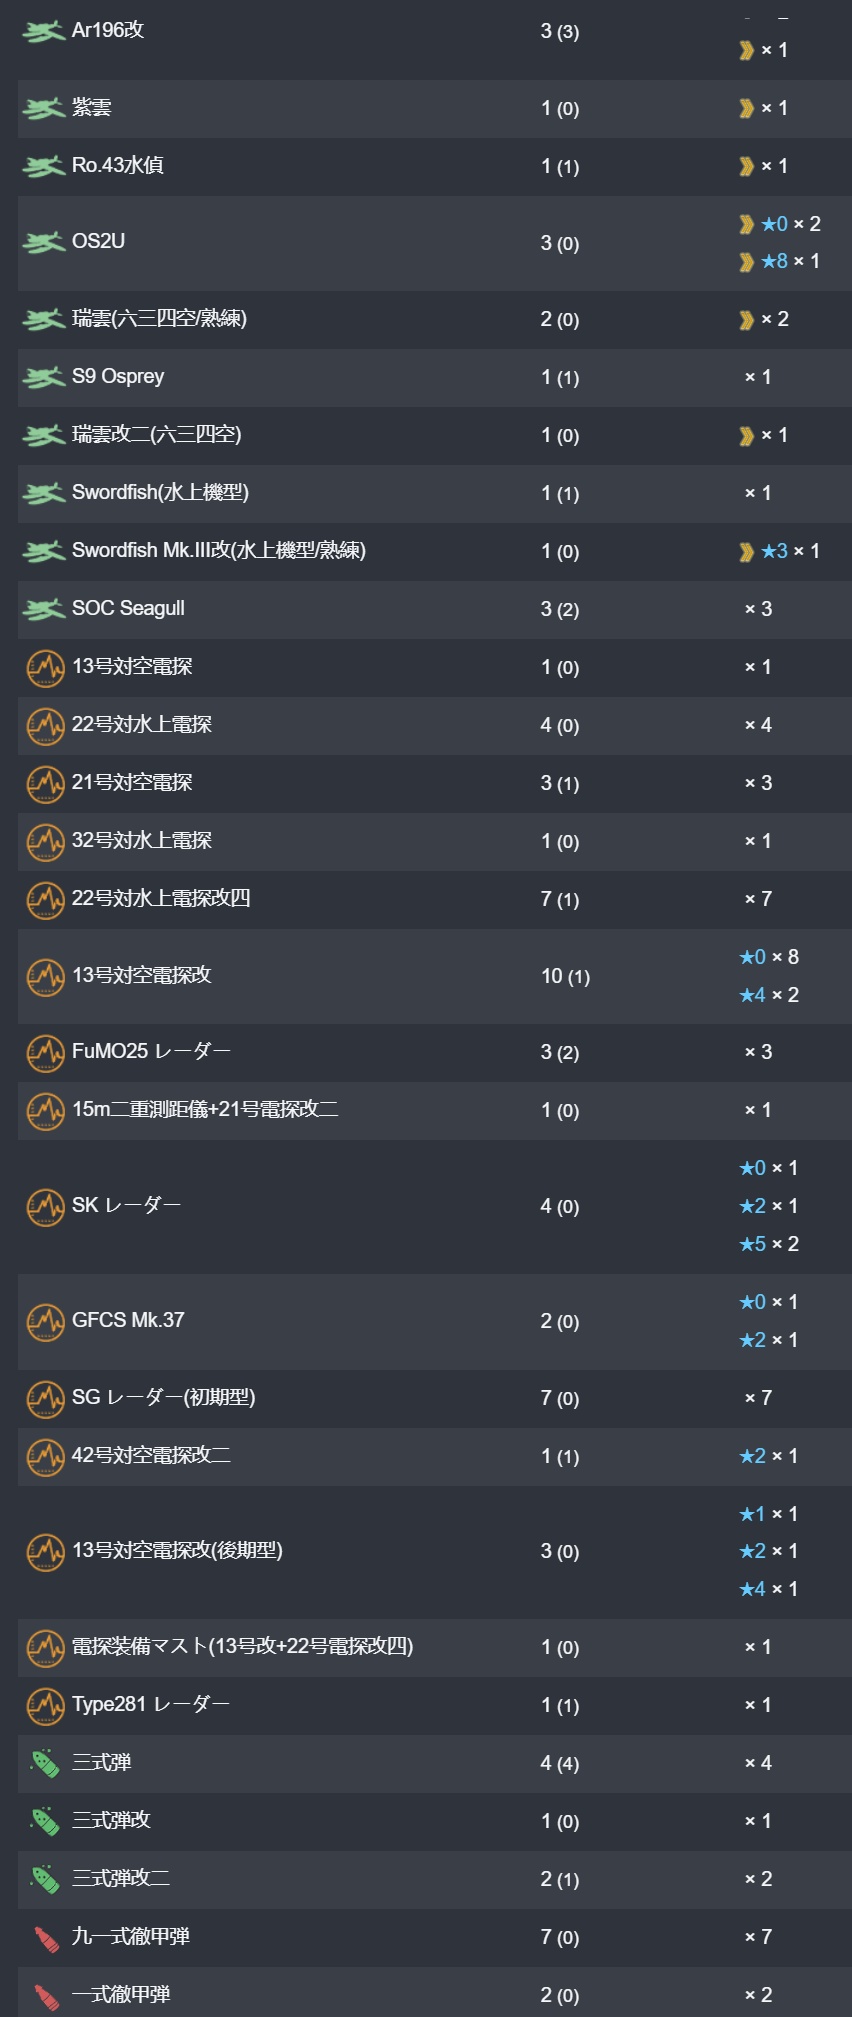Select the 電探装備マスト(13号改+22号電探改四) name
The width and height of the screenshot is (852, 2017).
coord(242,1646)
